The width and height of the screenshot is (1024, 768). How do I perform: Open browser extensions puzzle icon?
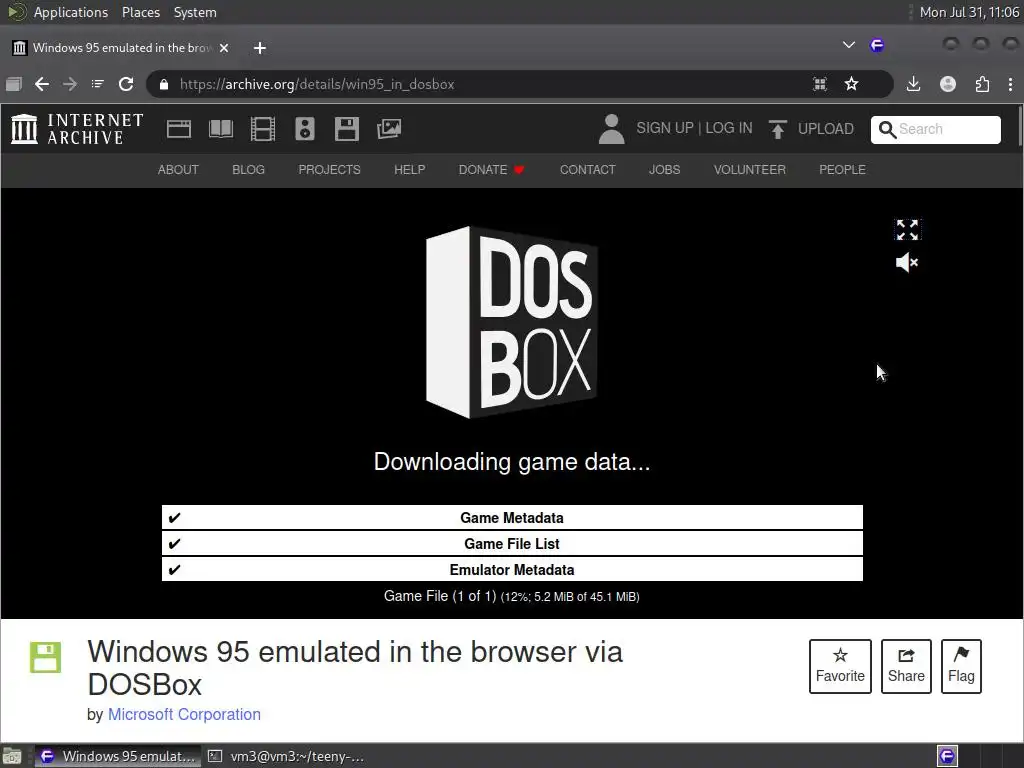tap(982, 84)
